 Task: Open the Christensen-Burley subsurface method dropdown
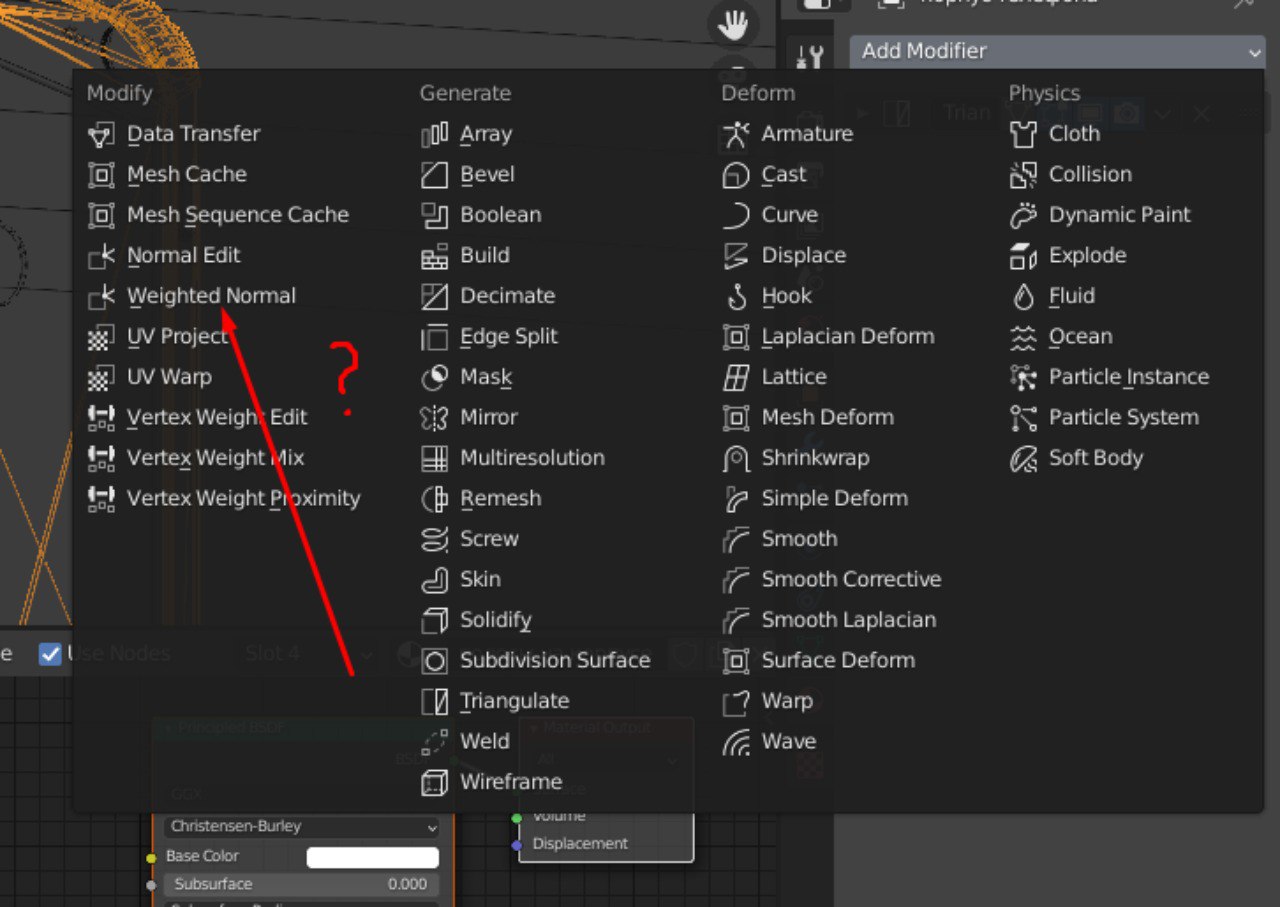pyautogui.click(x=301, y=827)
